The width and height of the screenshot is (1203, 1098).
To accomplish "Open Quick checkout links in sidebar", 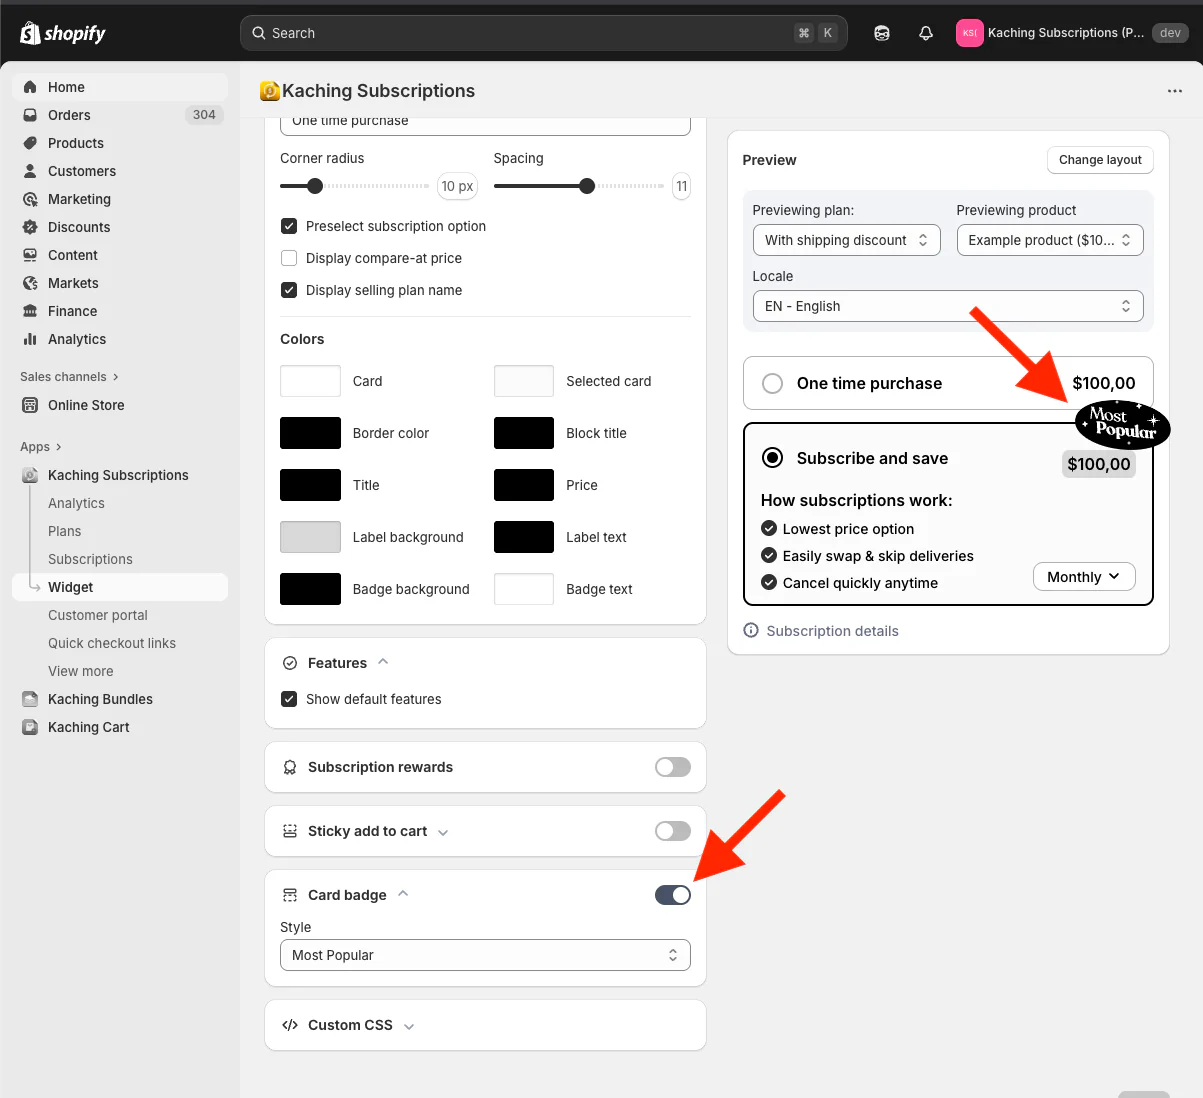I will tap(112, 643).
